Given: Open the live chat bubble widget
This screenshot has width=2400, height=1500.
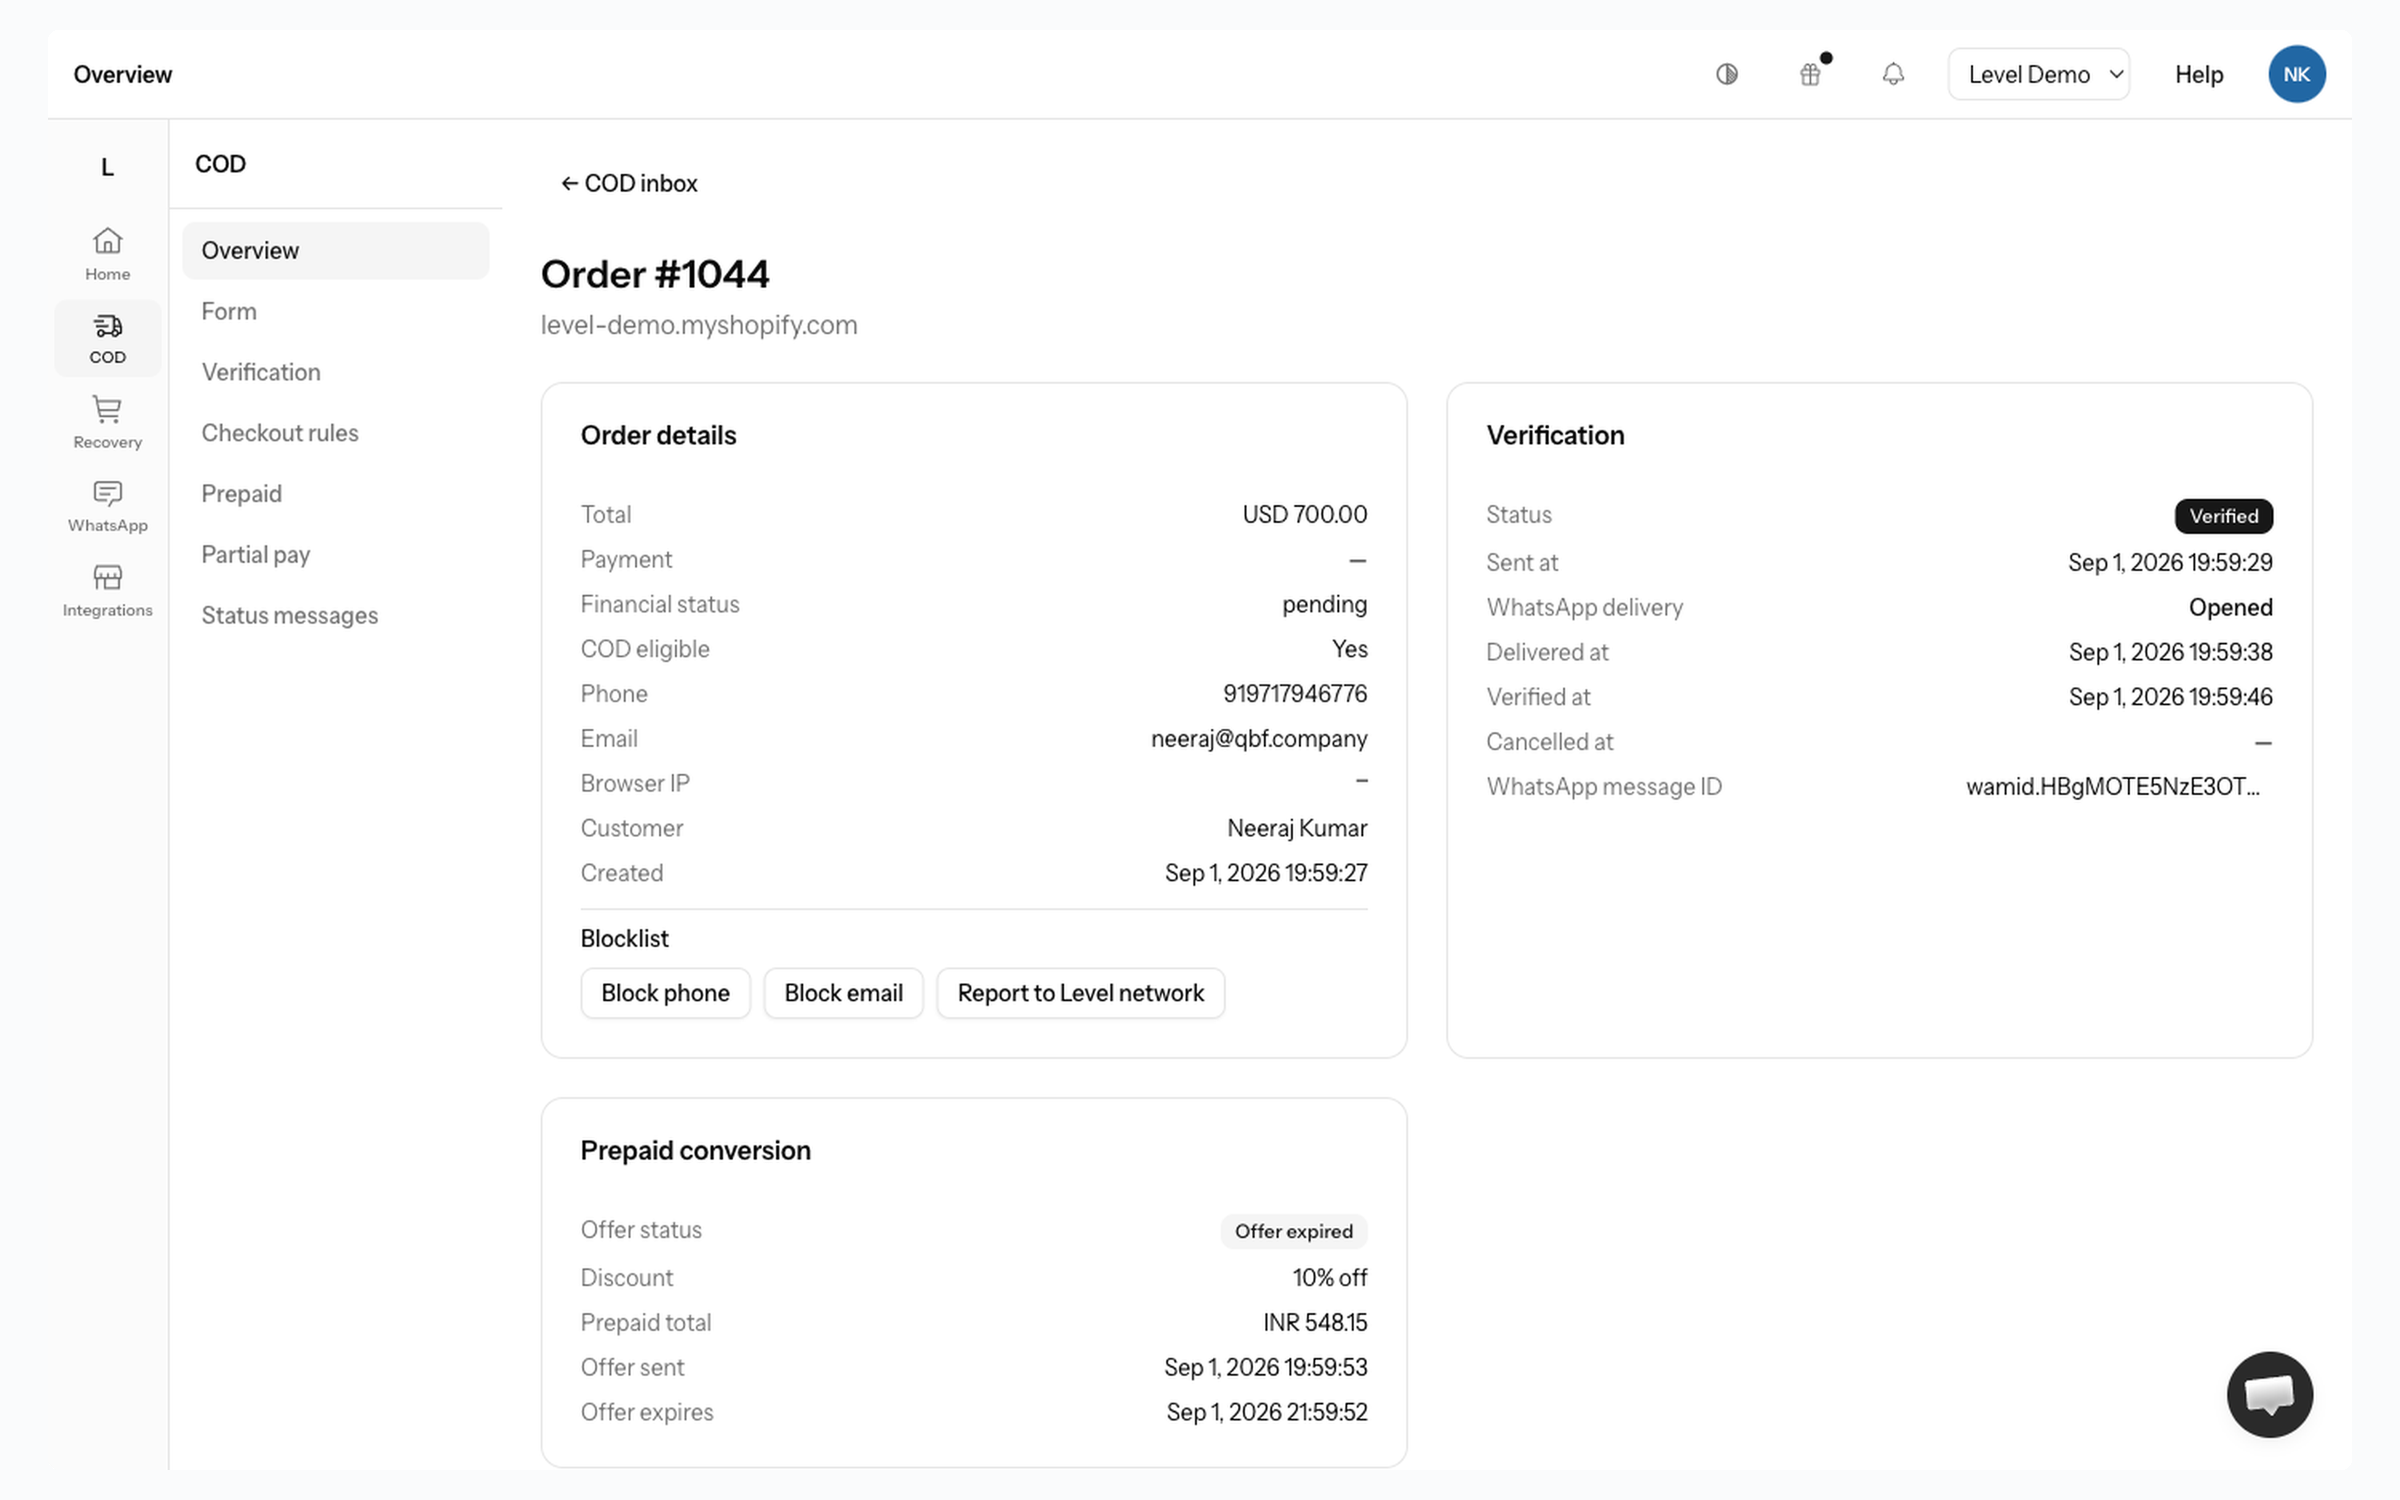Looking at the screenshot, I should point(2269,1394).
